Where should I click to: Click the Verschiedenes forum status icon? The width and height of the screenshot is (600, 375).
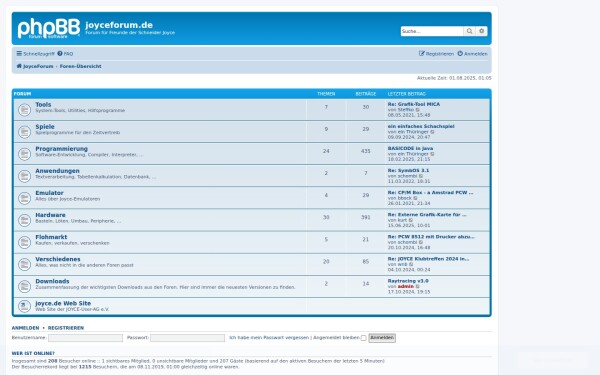coord(24,264)
